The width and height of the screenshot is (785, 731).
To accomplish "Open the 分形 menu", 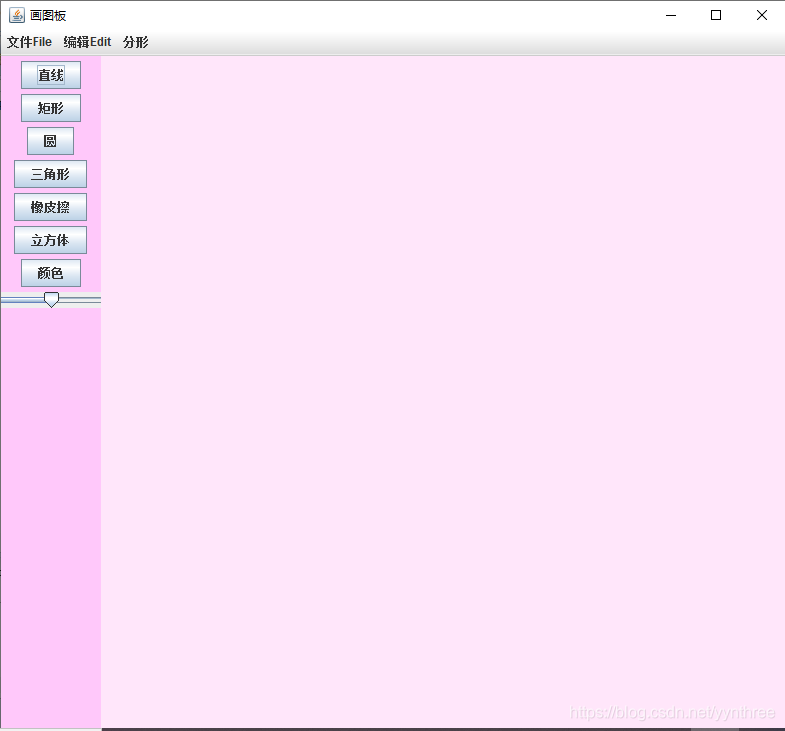I will point(136,42).
